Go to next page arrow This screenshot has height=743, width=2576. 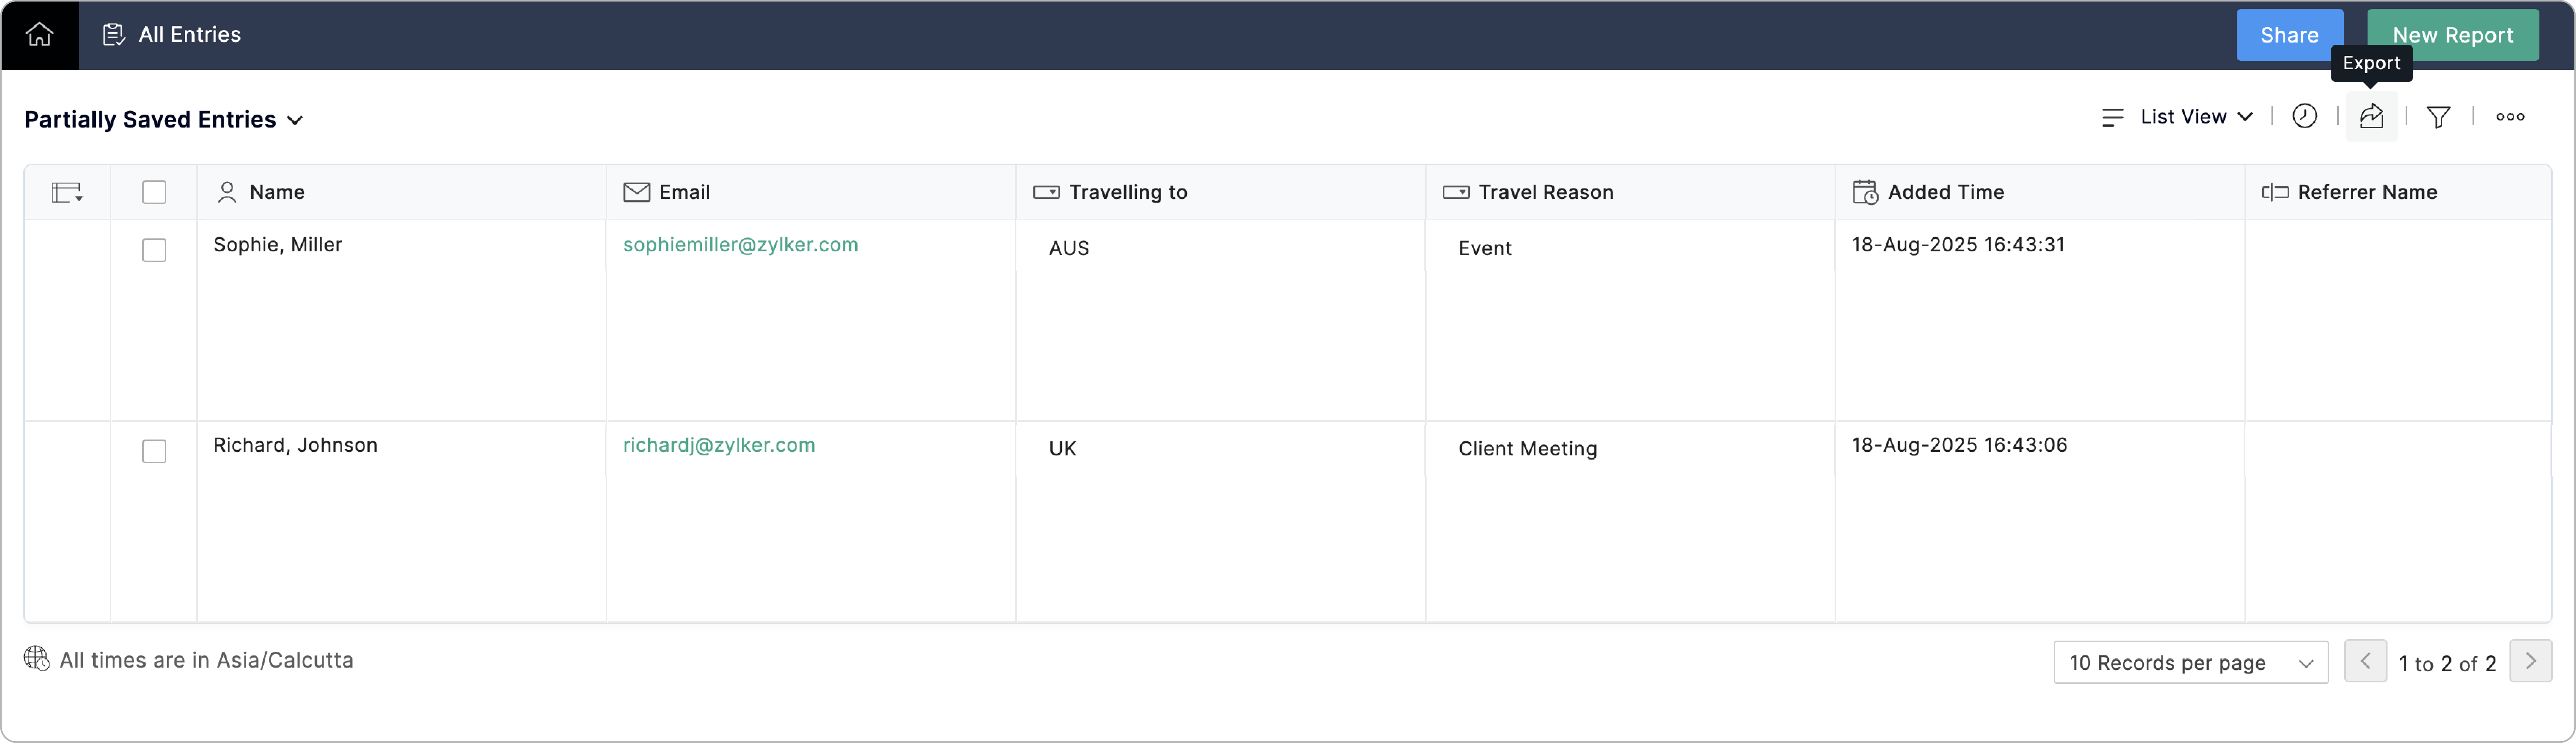(2530, 661)
